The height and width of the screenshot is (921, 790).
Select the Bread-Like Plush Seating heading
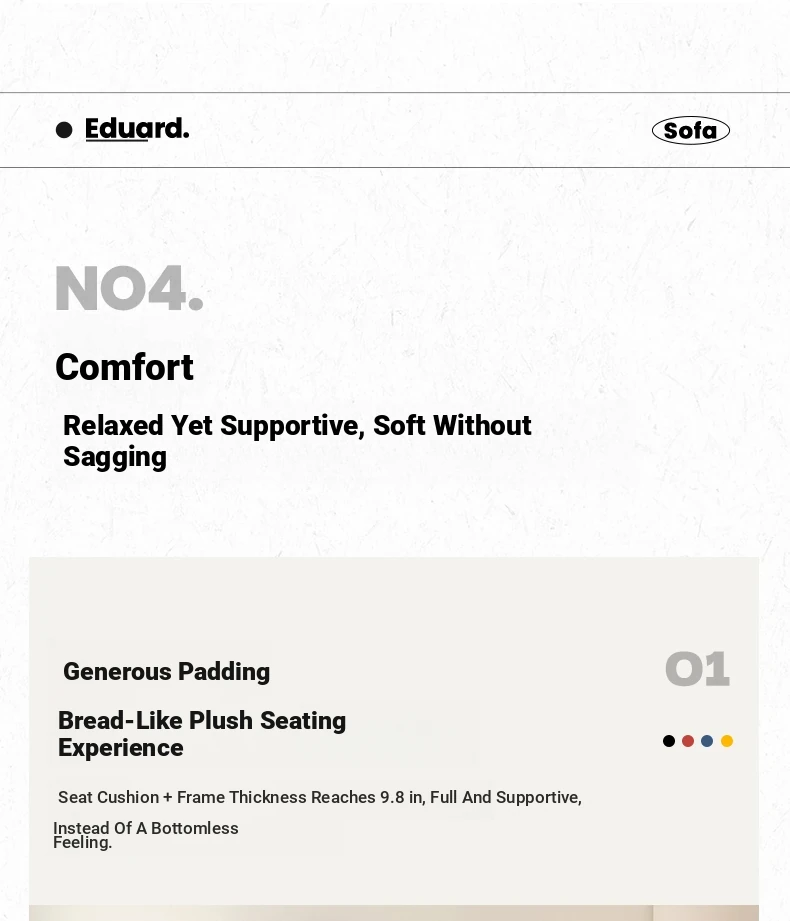(x=202, y=734)
